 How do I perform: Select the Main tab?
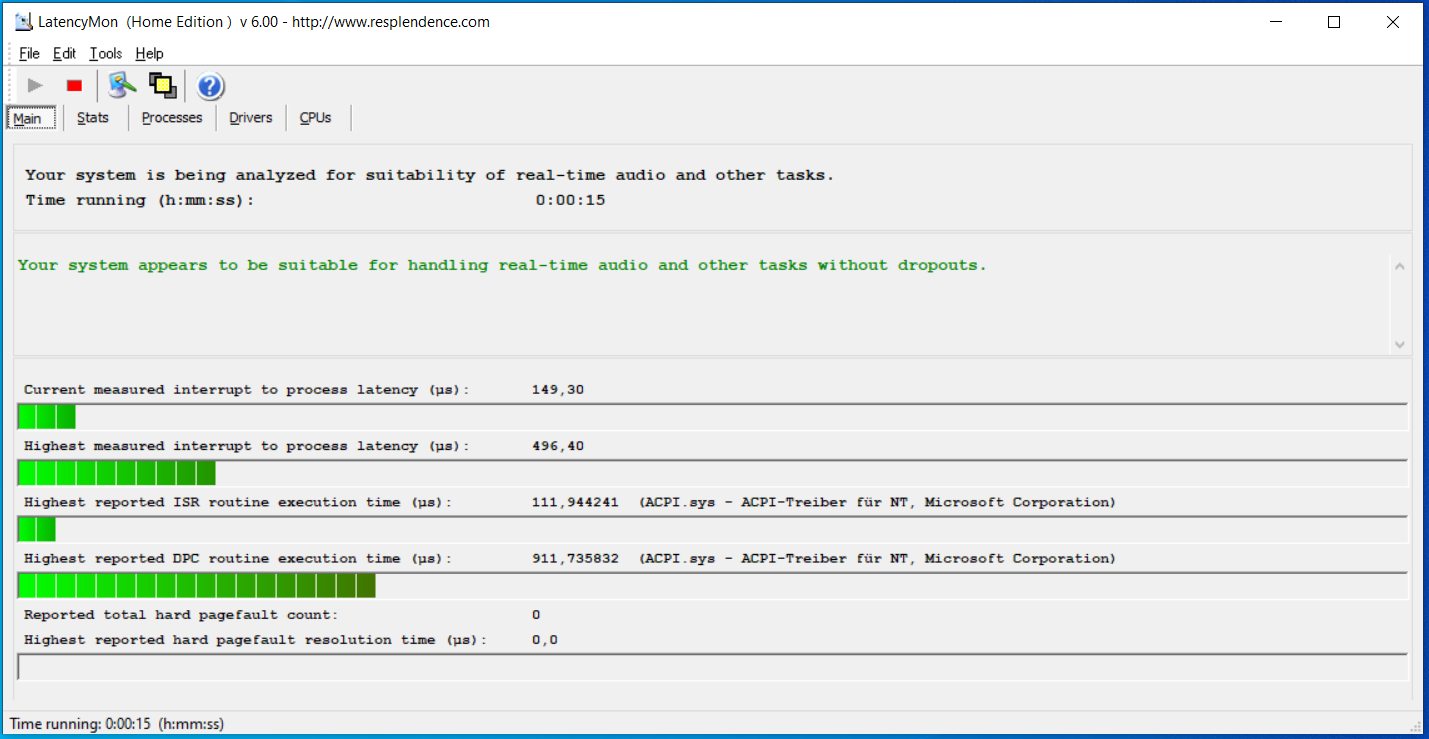(x=28, y=119)
